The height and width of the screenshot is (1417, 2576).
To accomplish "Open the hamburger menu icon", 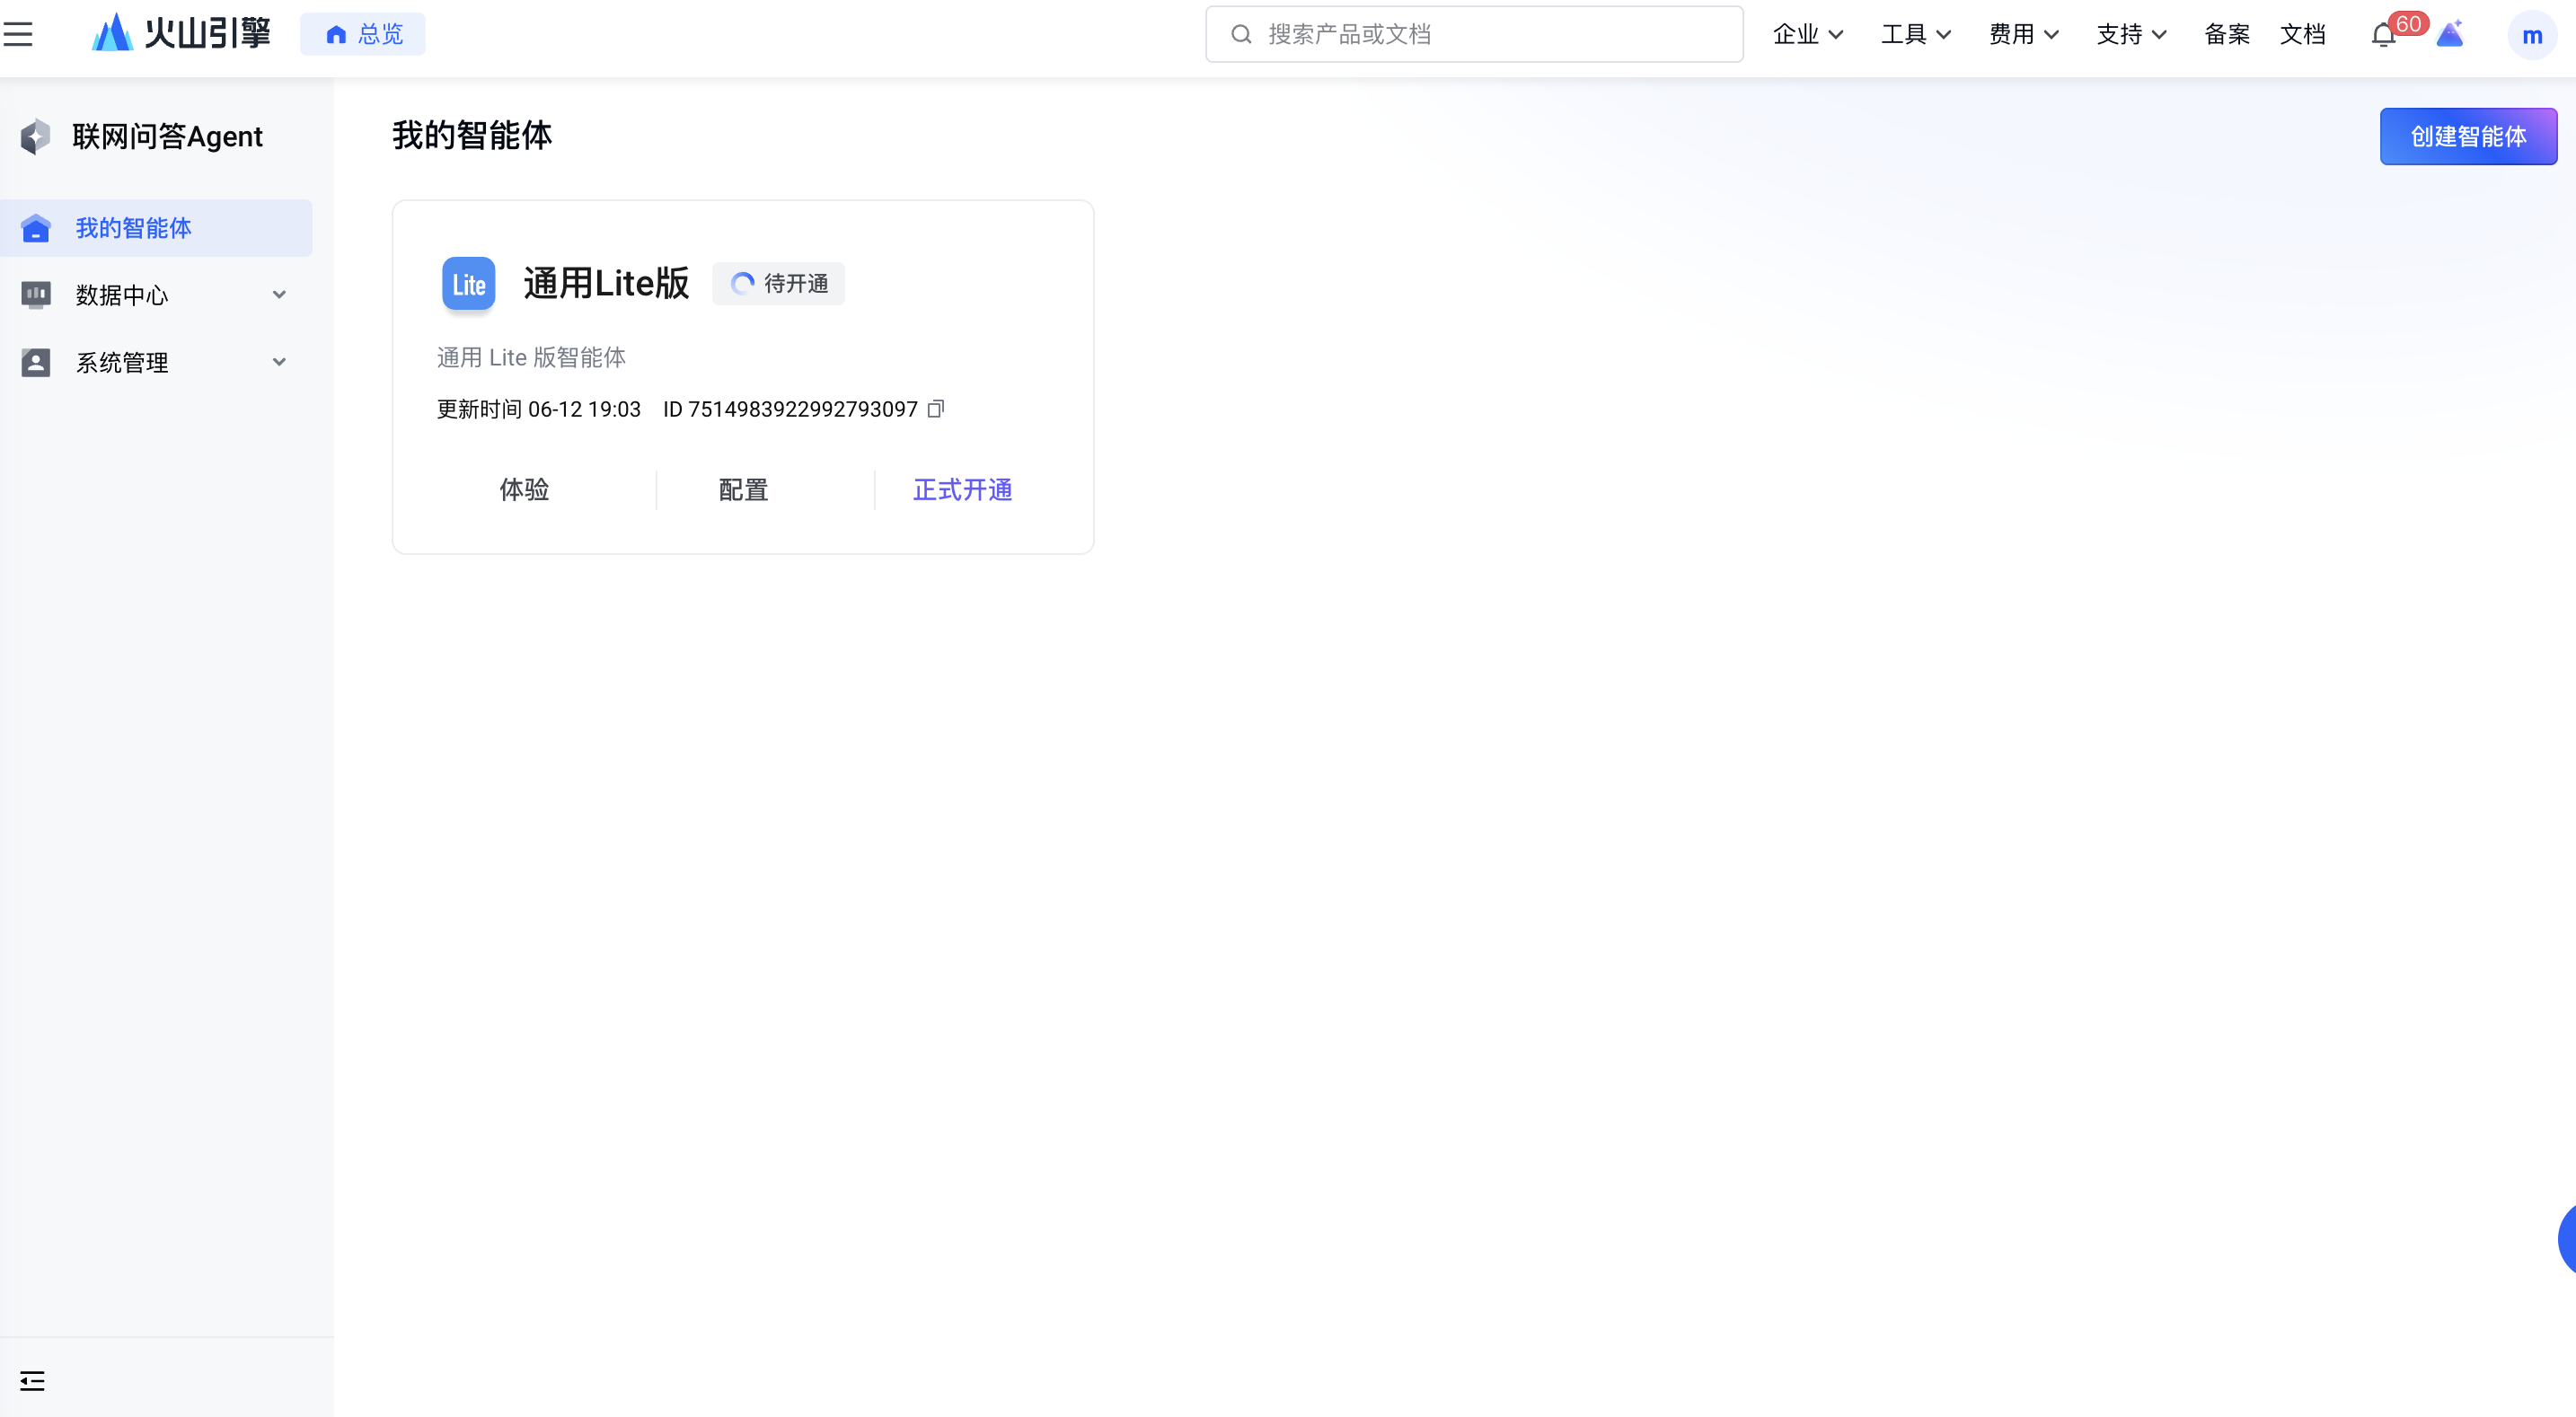I will (x=18, y=34).
